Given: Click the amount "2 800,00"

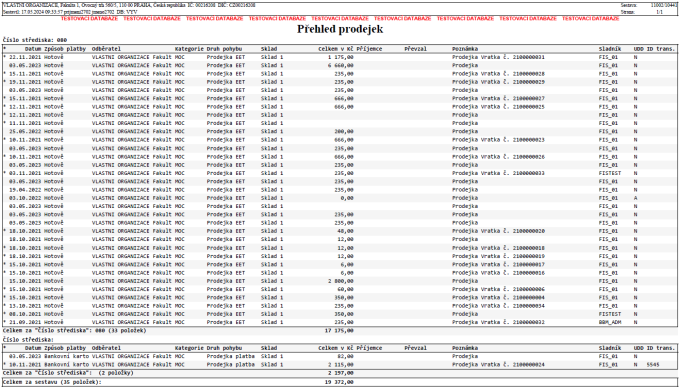Looking at the screenshot, I should [340, 280].
